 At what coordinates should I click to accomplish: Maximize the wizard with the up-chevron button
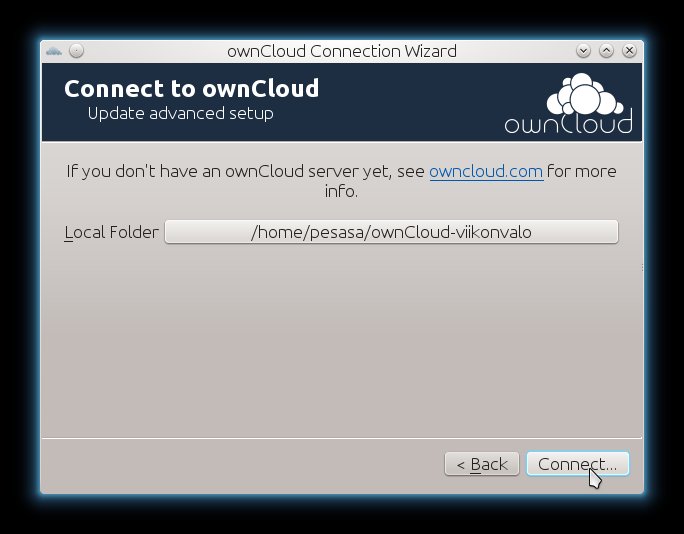click(x=606, y=51)
